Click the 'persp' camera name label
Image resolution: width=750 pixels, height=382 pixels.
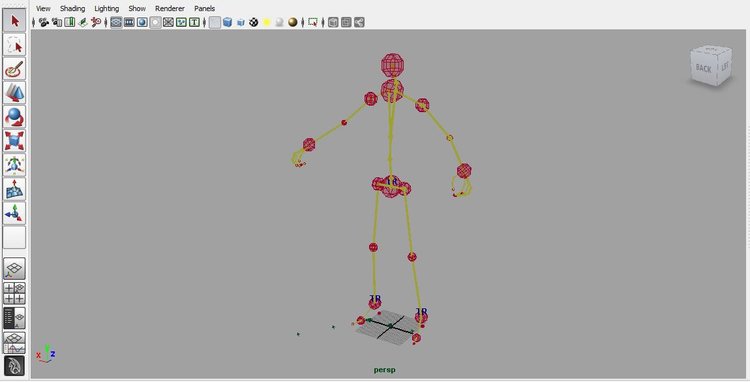tap(385, 370)
